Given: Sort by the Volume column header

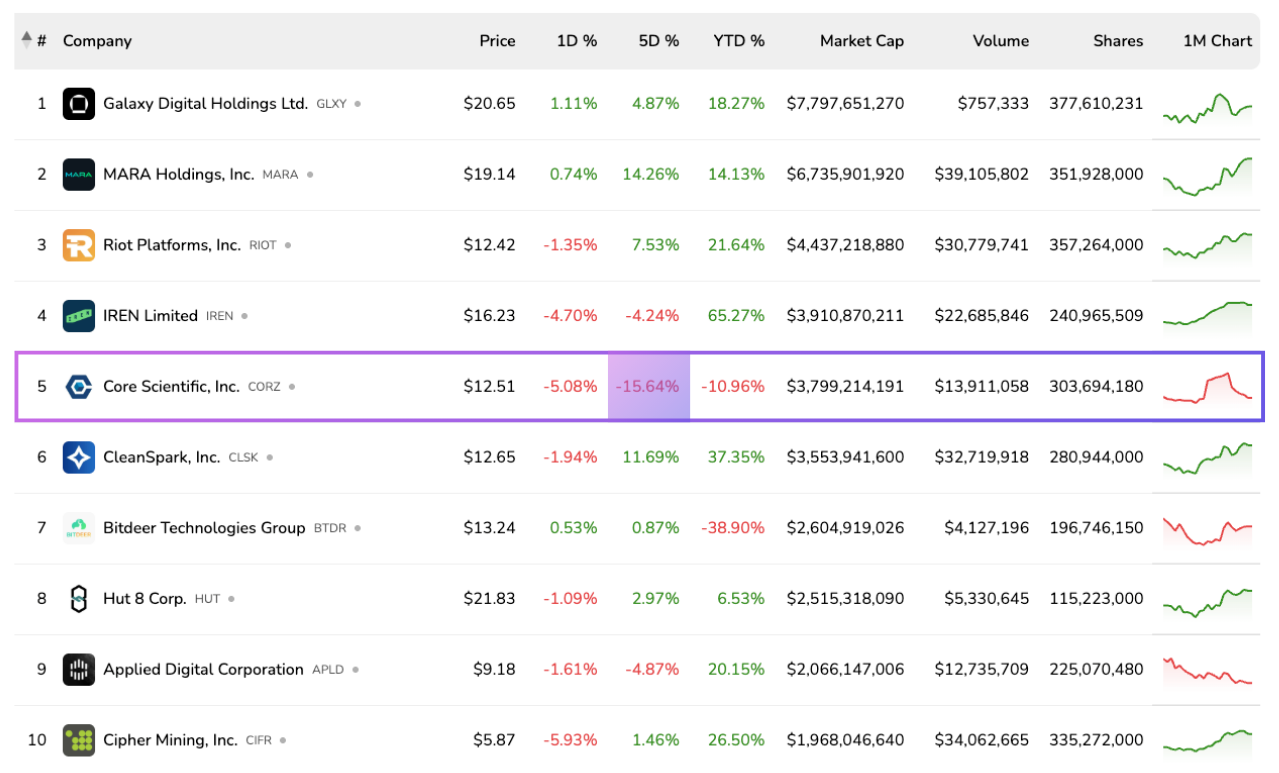Looking at the screenshot, I should [x=1000, y=41].
